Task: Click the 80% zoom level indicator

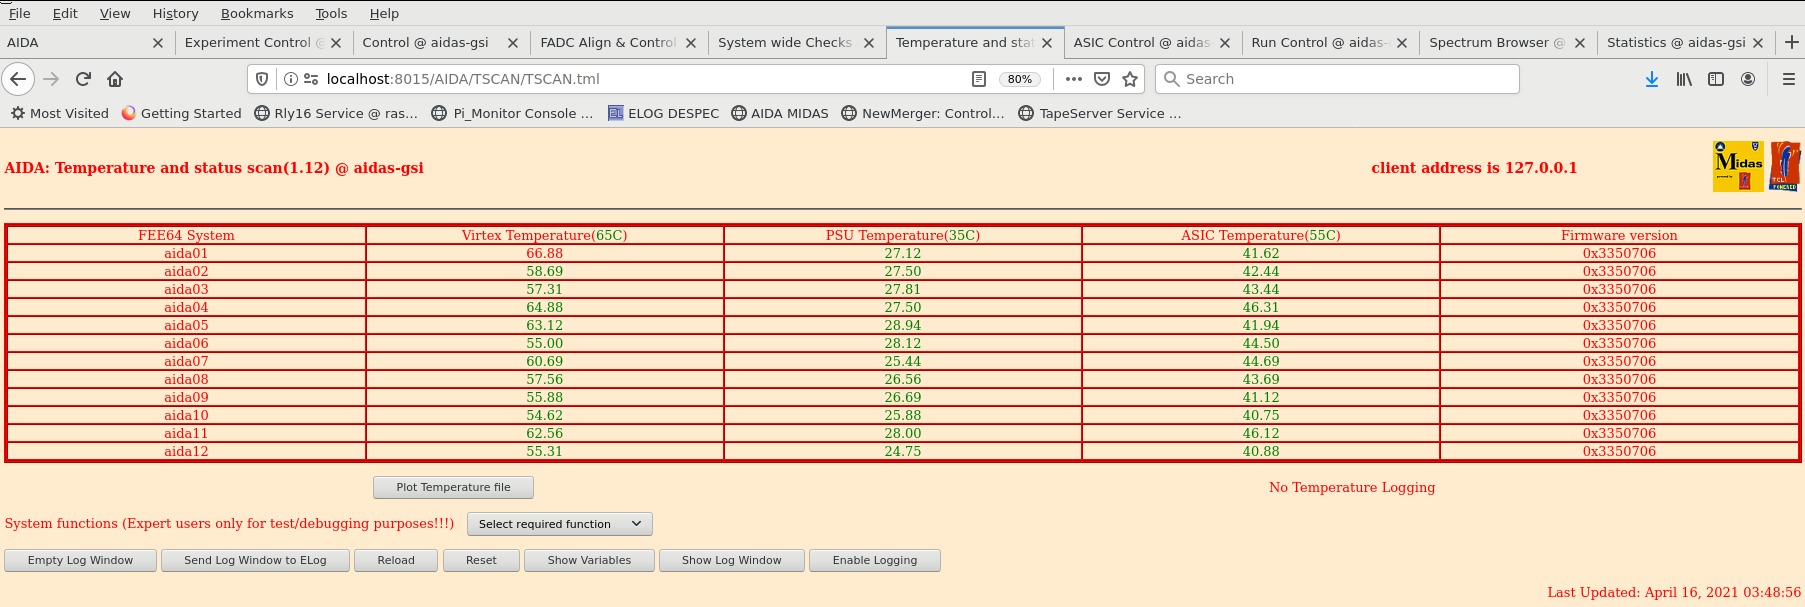Action: (x=1019, y=79)
